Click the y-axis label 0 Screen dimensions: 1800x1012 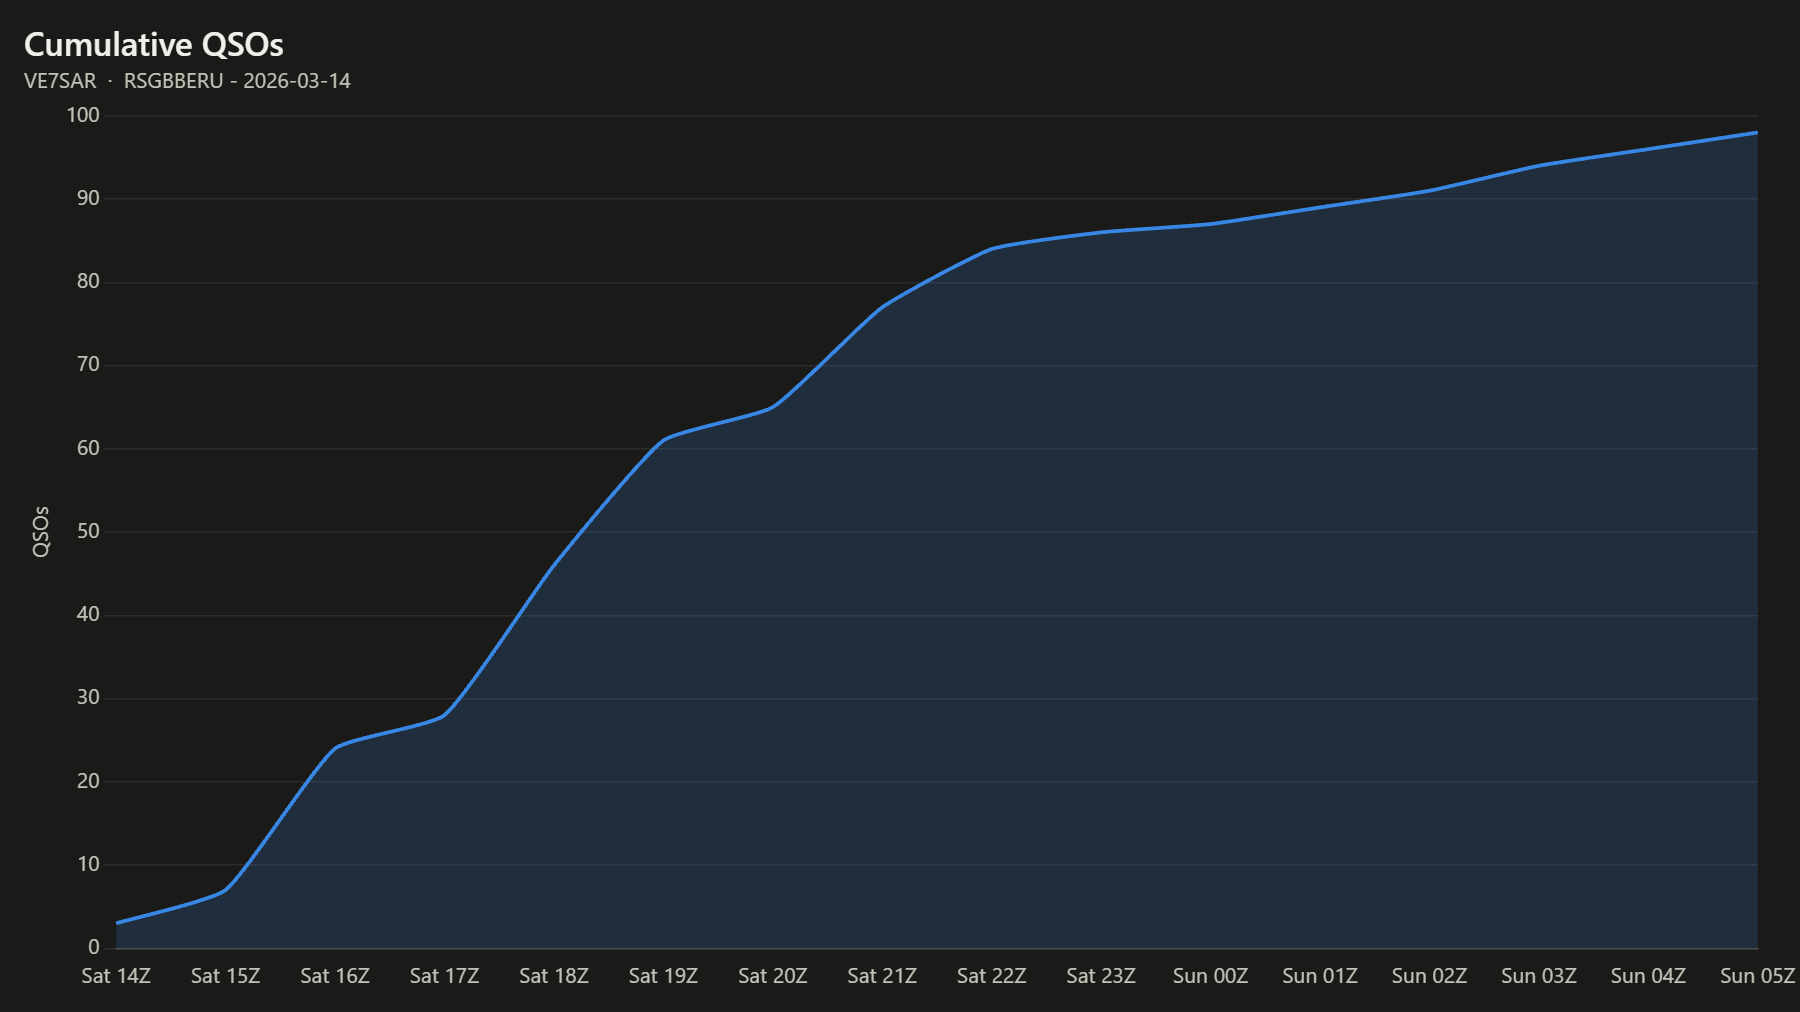pos(94,947)
